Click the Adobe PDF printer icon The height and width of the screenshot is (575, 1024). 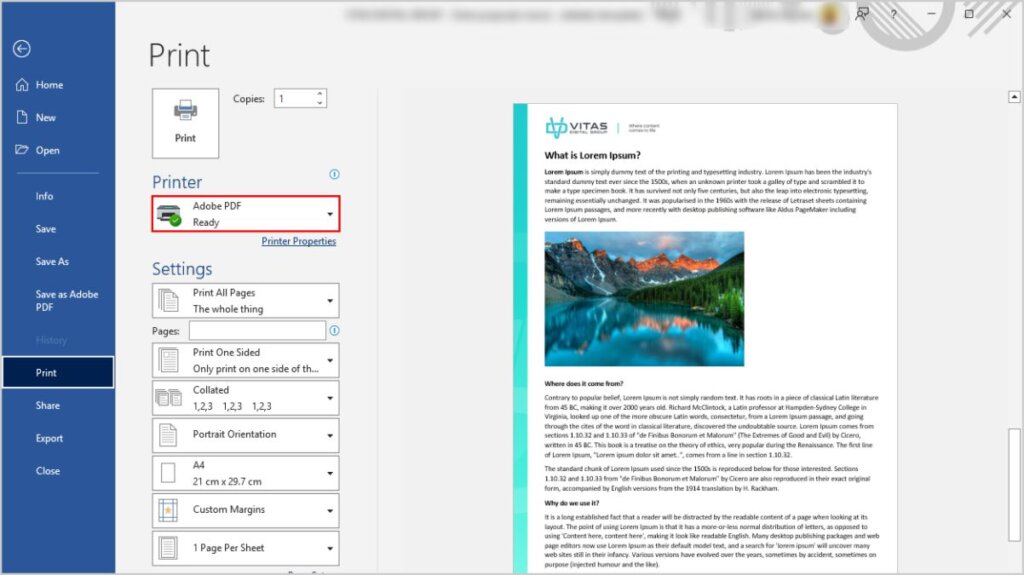169,214
